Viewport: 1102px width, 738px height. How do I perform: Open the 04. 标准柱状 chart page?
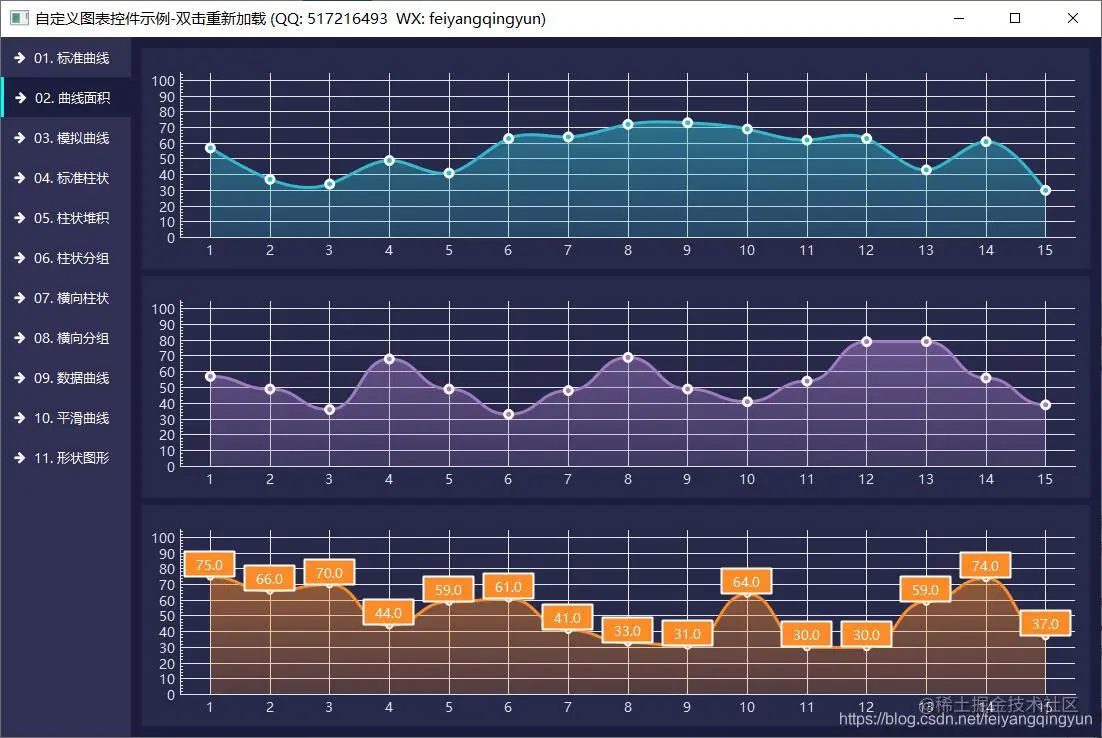(65, 178)
